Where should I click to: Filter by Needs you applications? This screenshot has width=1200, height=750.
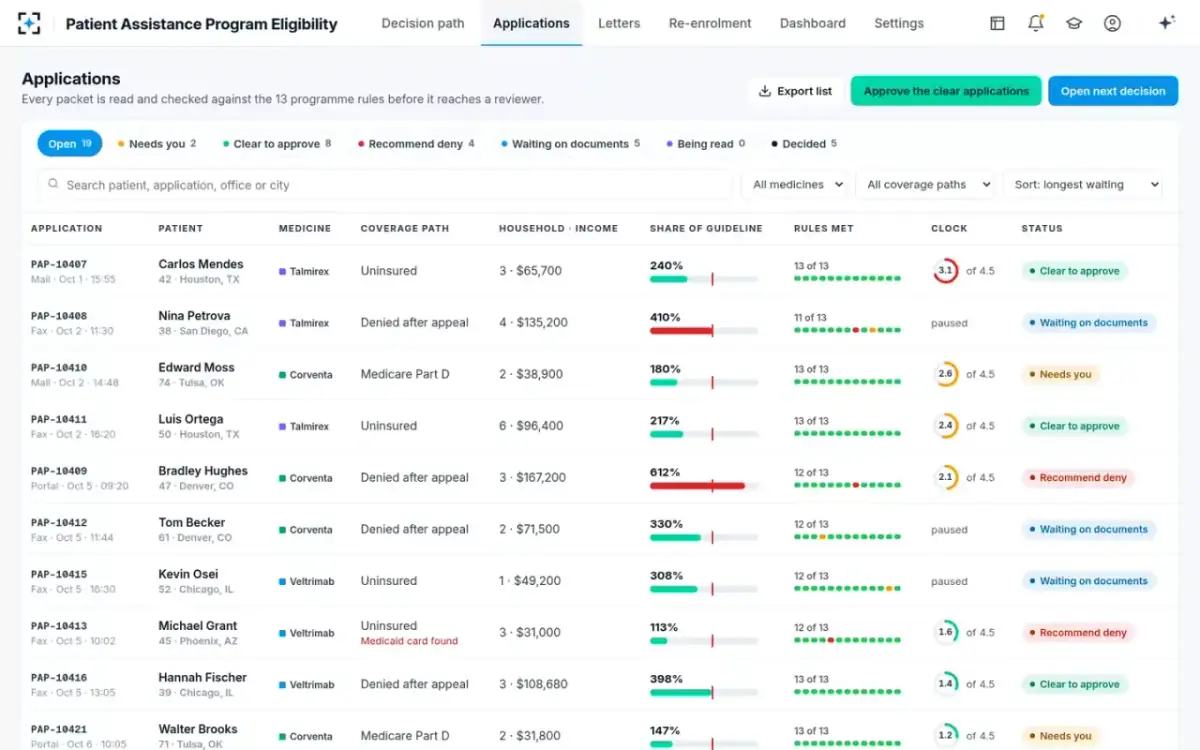157,144
